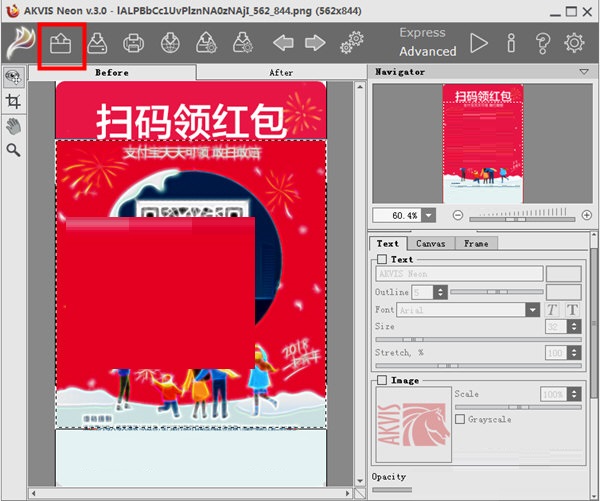Open the zoom percentage dropdown

(429, 215)
